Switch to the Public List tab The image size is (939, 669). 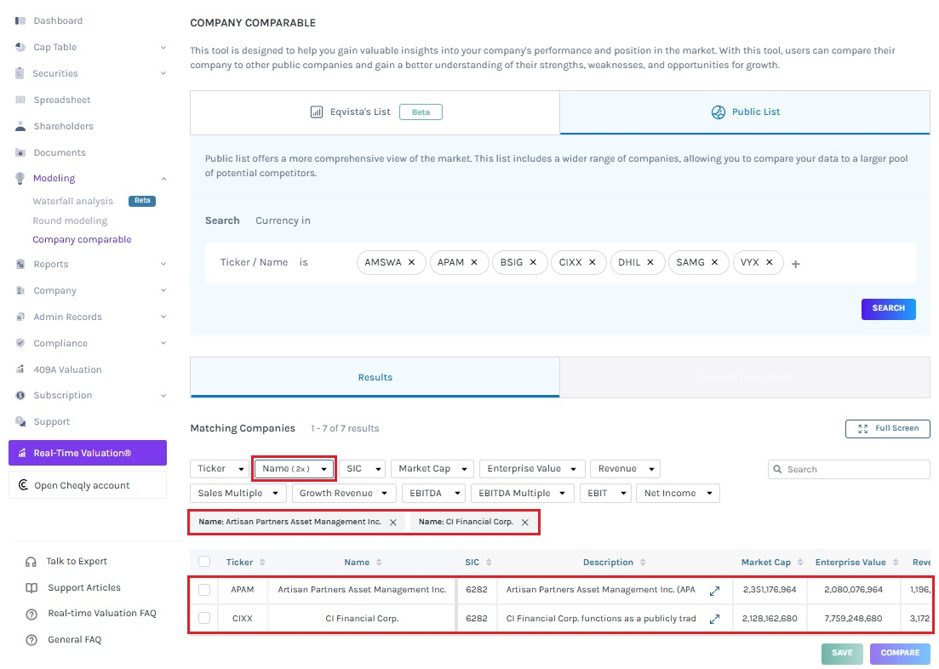[745, 112]
